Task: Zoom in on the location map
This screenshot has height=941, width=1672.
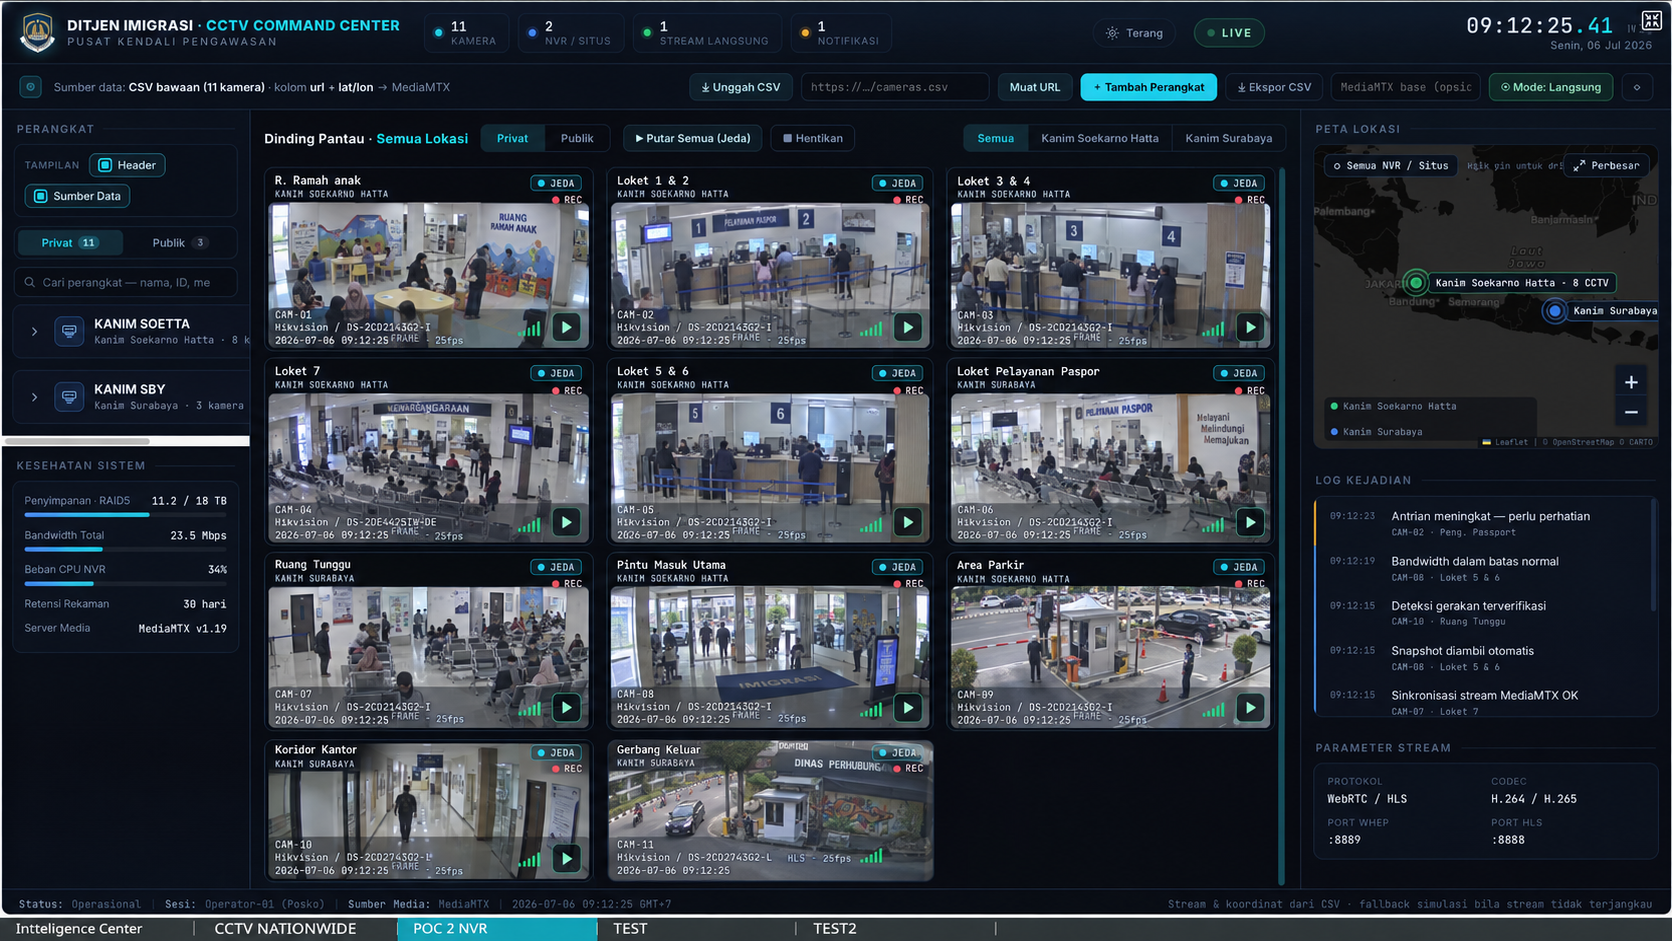Action: [x=1631, y=382]
